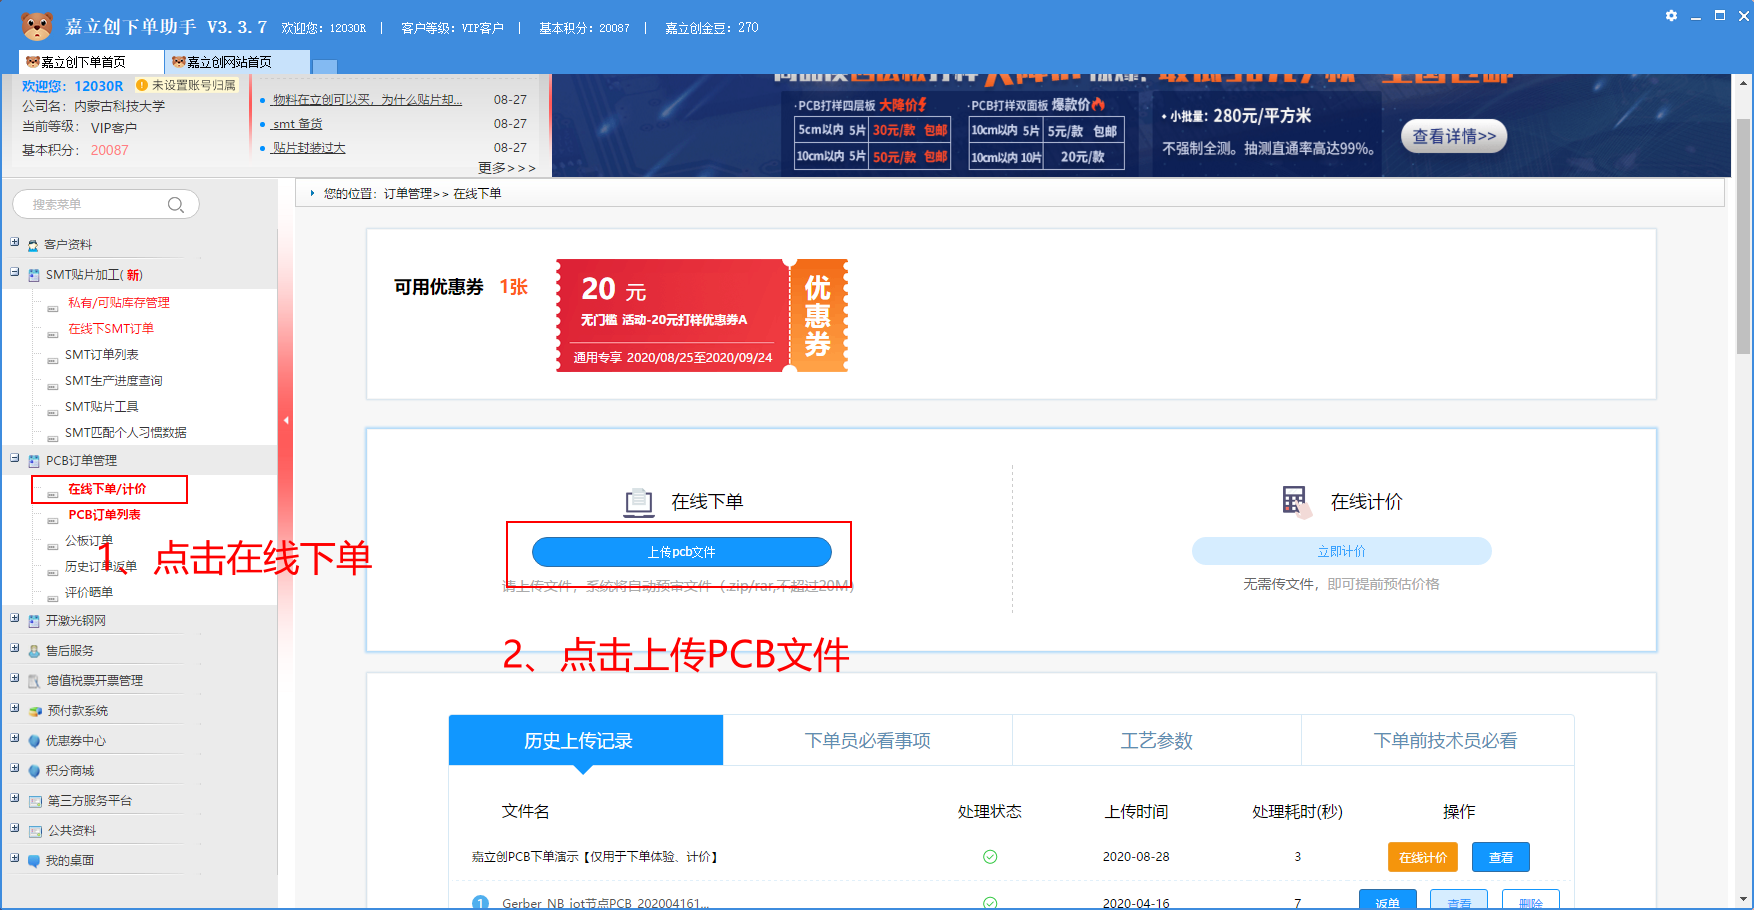Click the vertical scrollbar thumb on right
The image size is (1754, 910).
pyautogui.click(x=1744, y=235)
